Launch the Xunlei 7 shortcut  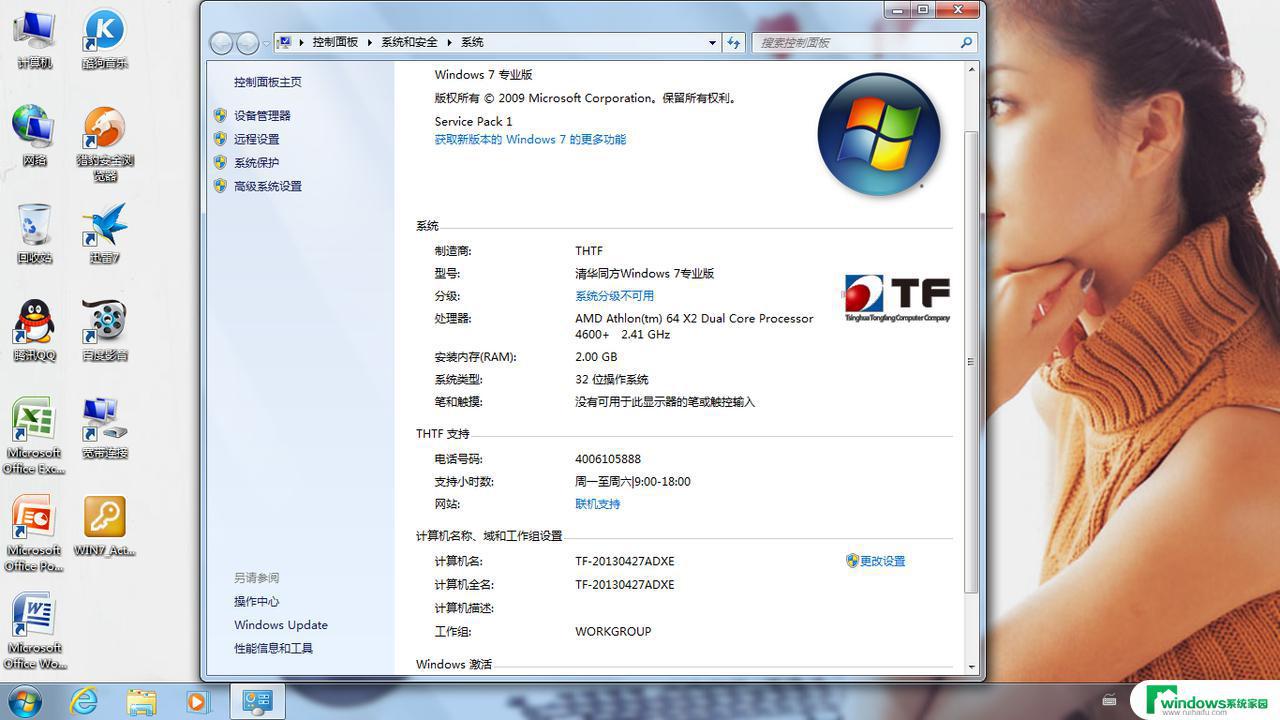click(x=104, y=234)
